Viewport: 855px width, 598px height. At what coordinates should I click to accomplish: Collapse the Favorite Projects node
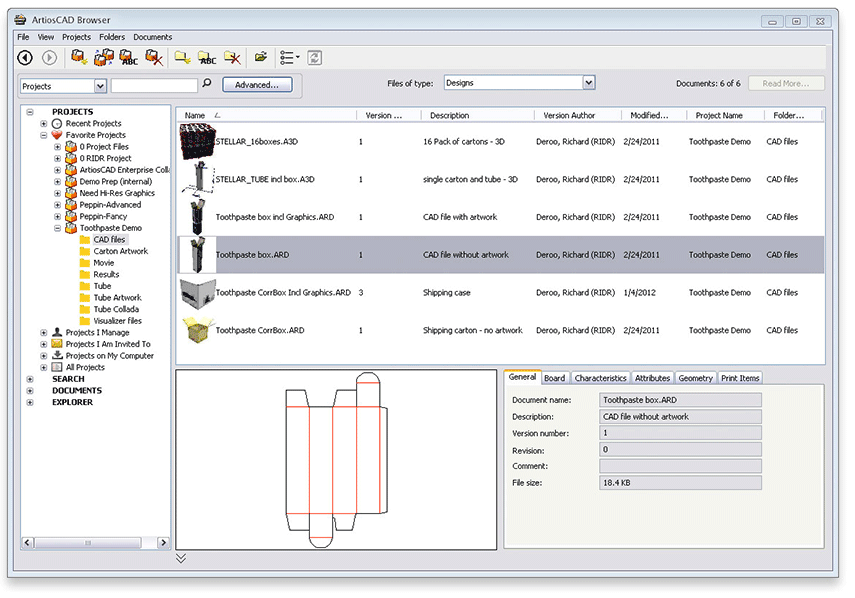coord(44,135)
